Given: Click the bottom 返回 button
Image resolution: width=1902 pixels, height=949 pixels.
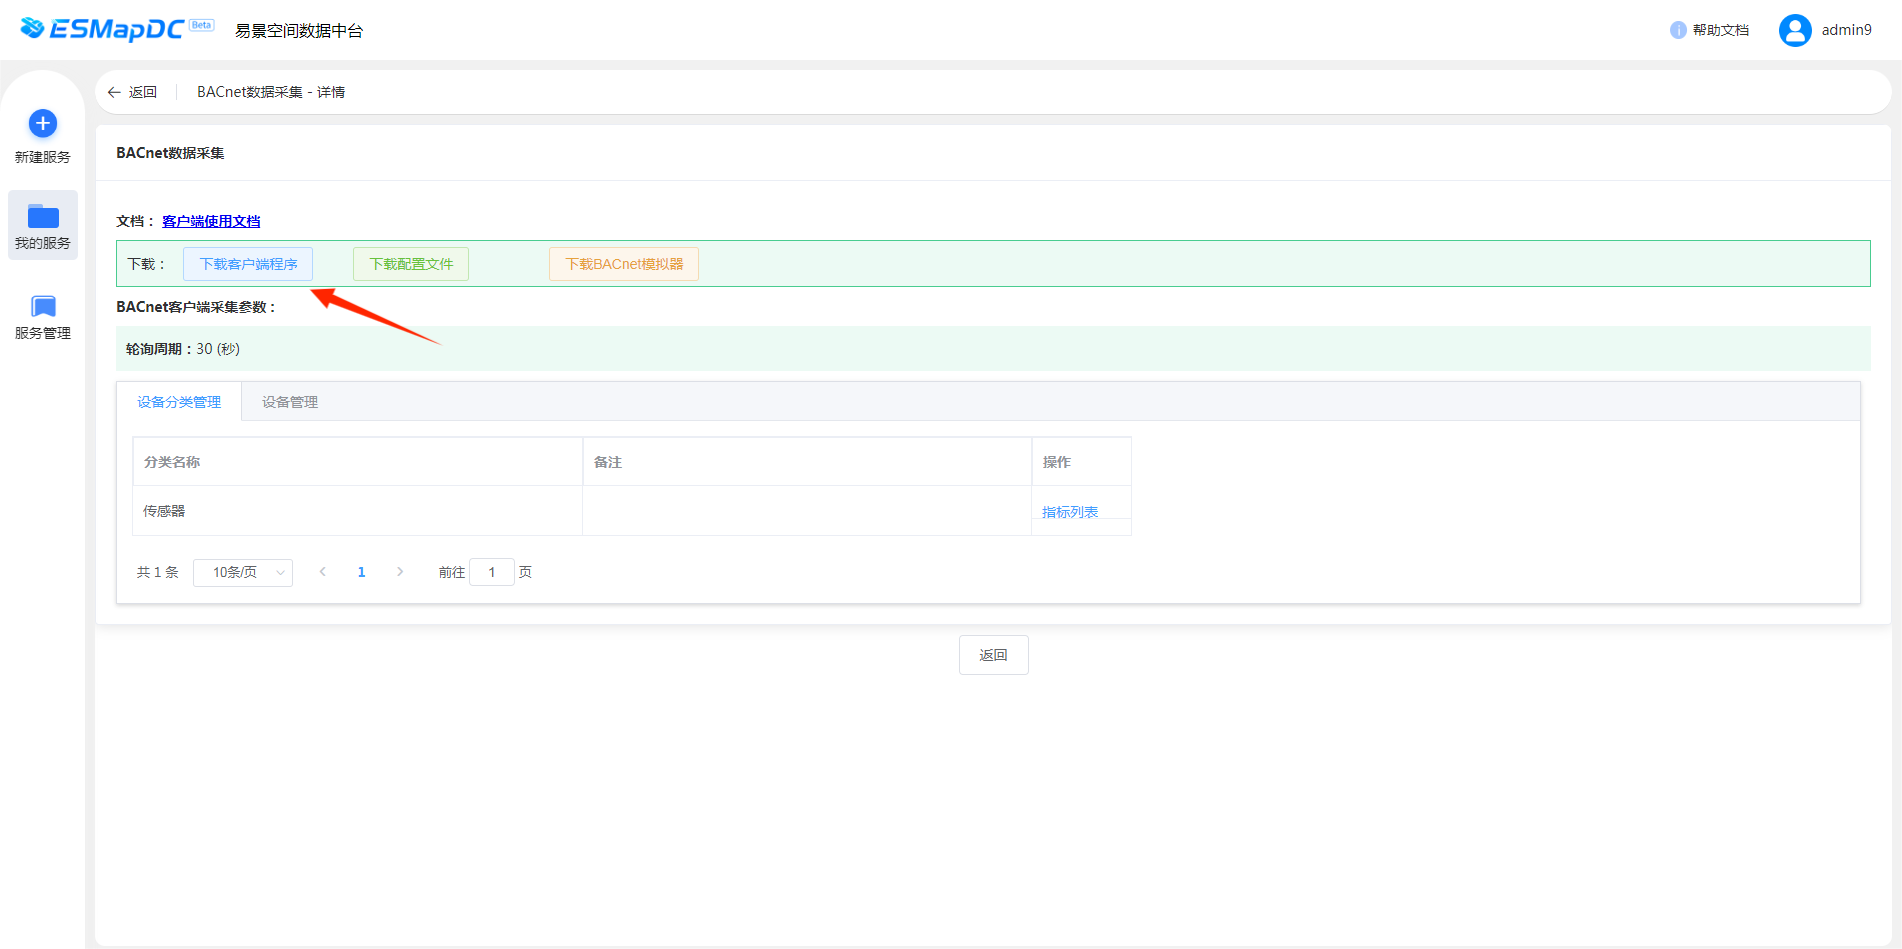Looking at the screenshot, I should click(993, 655).
